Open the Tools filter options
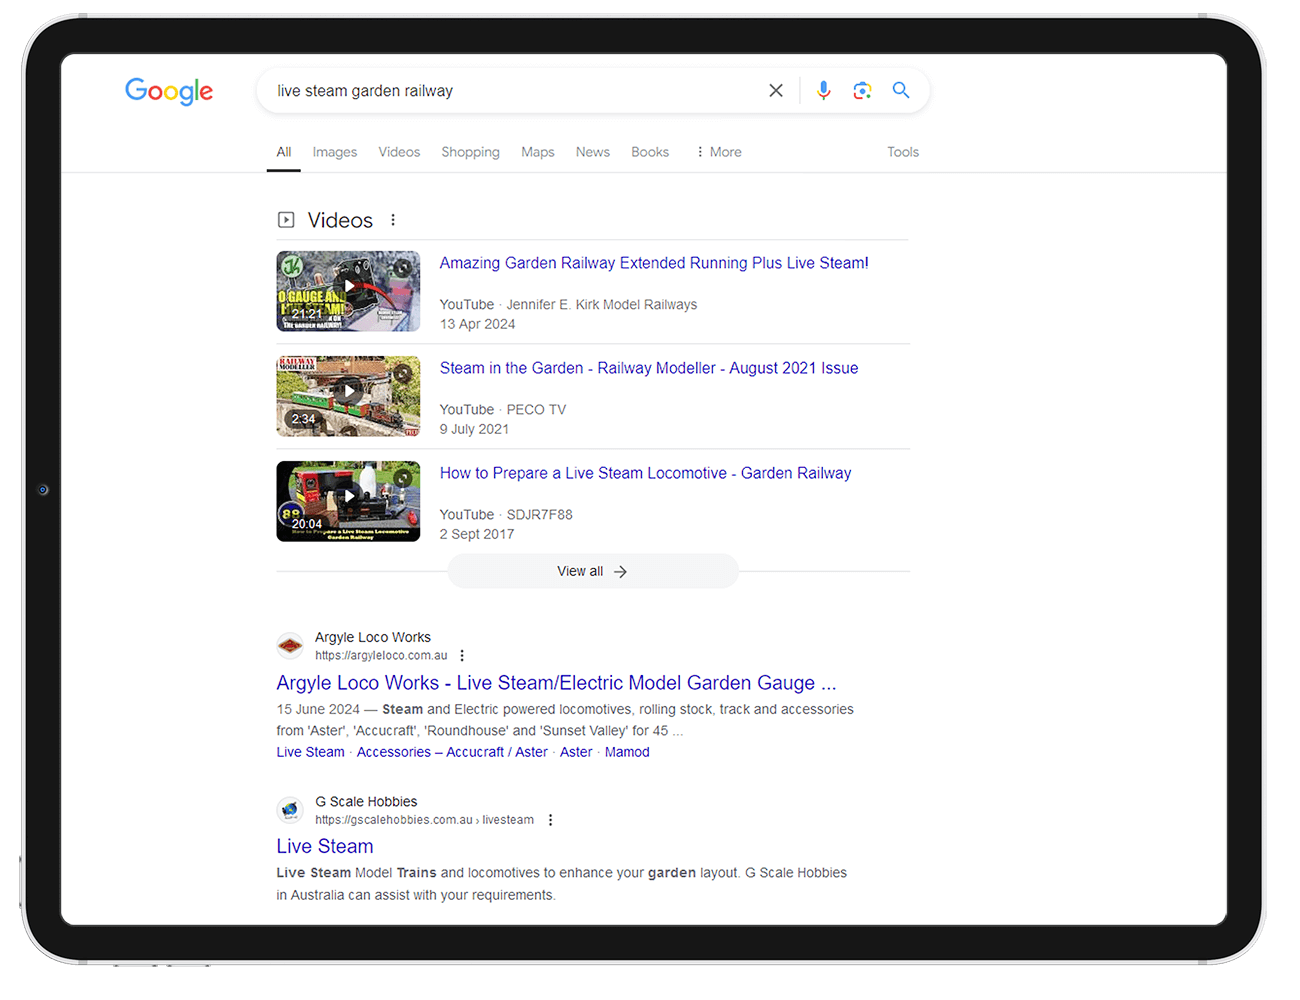The height and width of the screenshot is (1000, 1300). pos(903,152)
